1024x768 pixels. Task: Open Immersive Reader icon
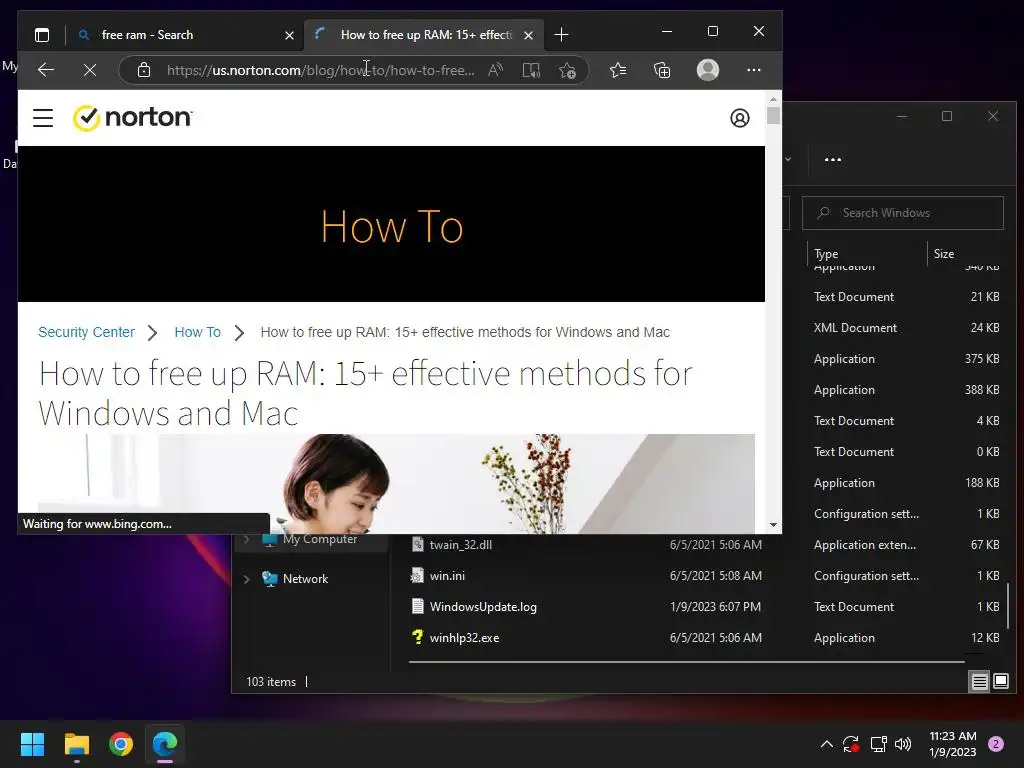pos(532,70)
